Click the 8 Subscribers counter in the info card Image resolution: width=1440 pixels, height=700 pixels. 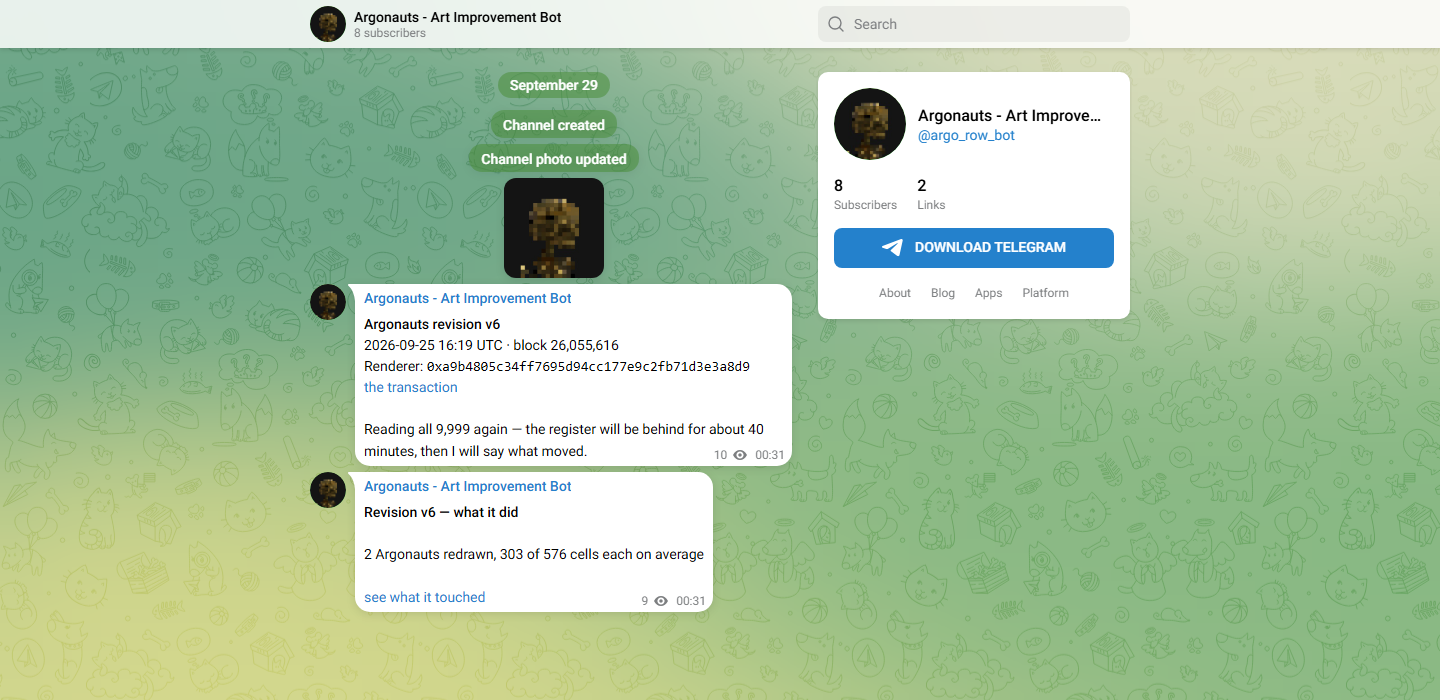(865, 194)
